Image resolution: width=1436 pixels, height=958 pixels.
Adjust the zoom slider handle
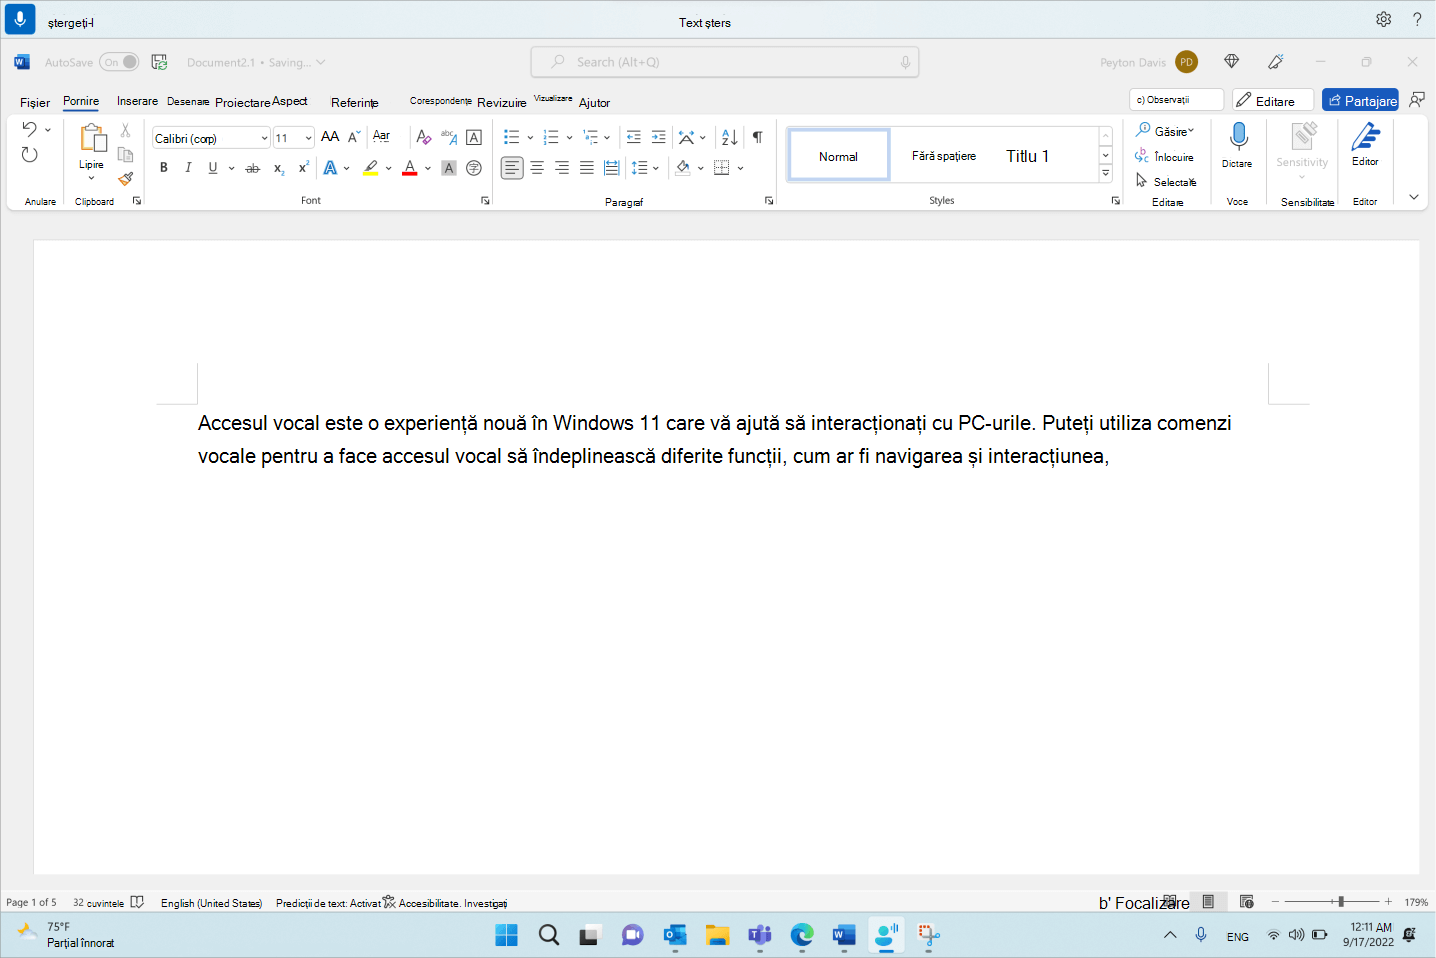[x=1341, y=902]
